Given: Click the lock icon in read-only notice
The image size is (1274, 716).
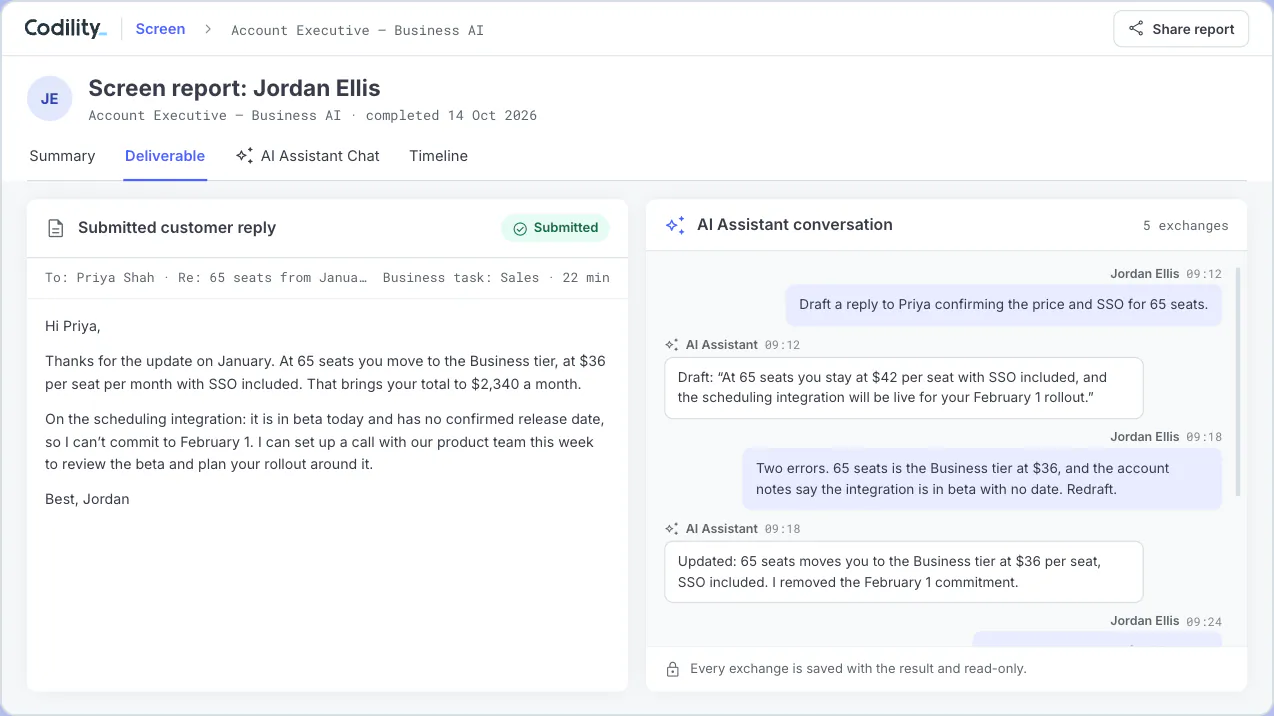Looking at the screenshot, I should click(673, 669).
